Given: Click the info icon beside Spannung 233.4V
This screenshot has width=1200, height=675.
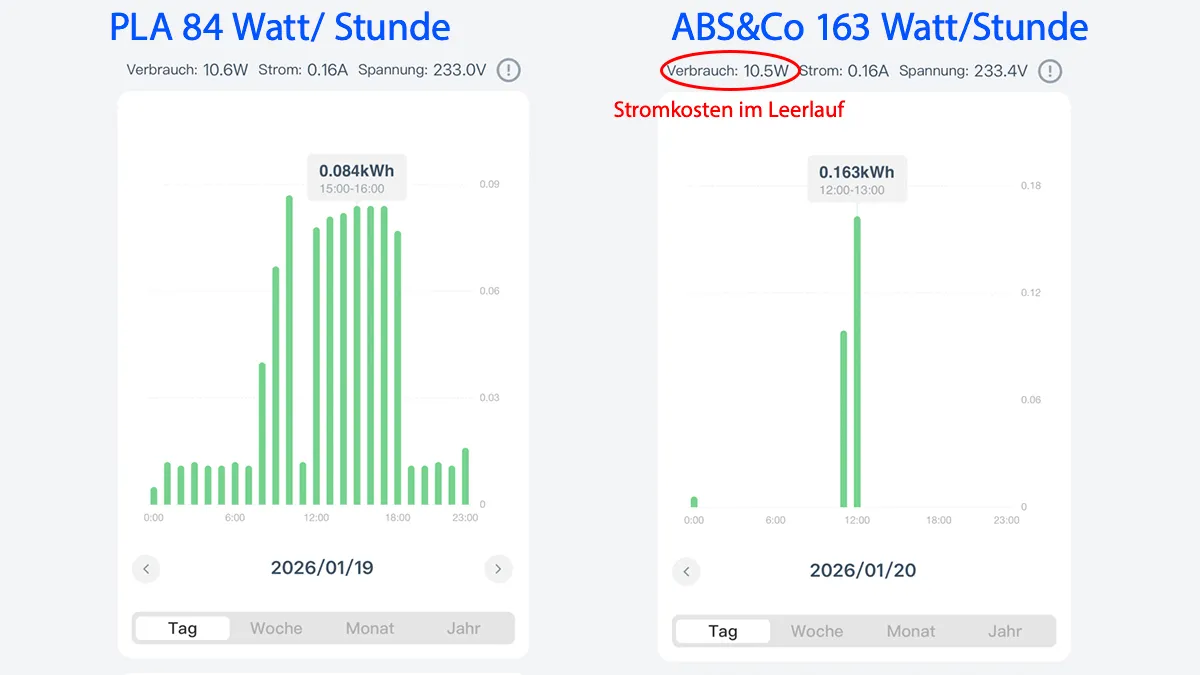Looking at the screenshot, I should coord(1050,71).
